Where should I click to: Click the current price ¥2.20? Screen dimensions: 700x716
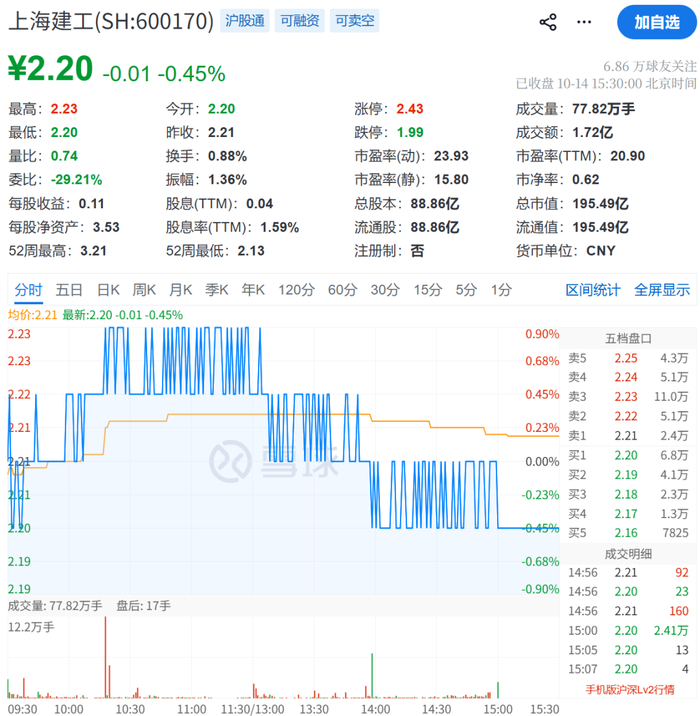(50, 68)
